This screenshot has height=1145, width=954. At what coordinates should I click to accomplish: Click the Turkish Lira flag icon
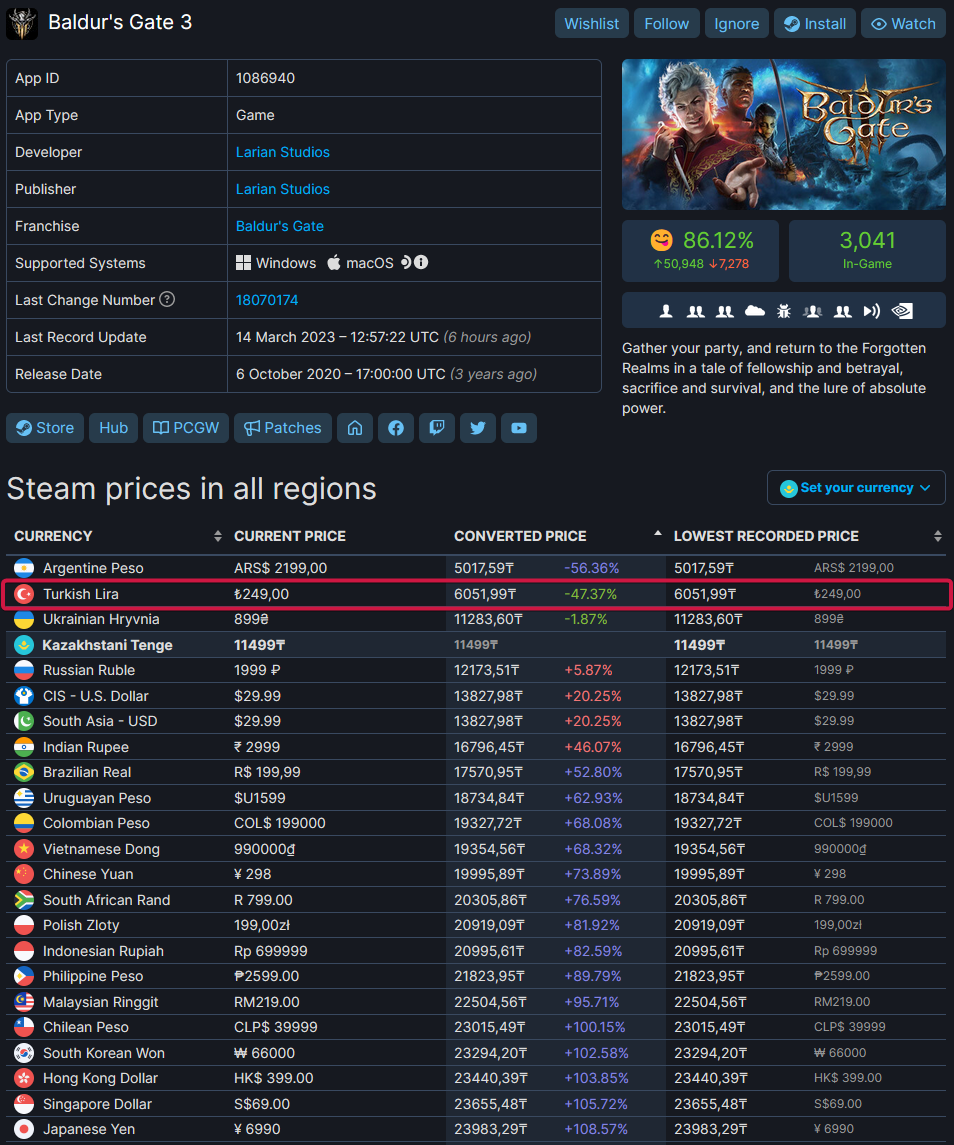pos(24,594)
